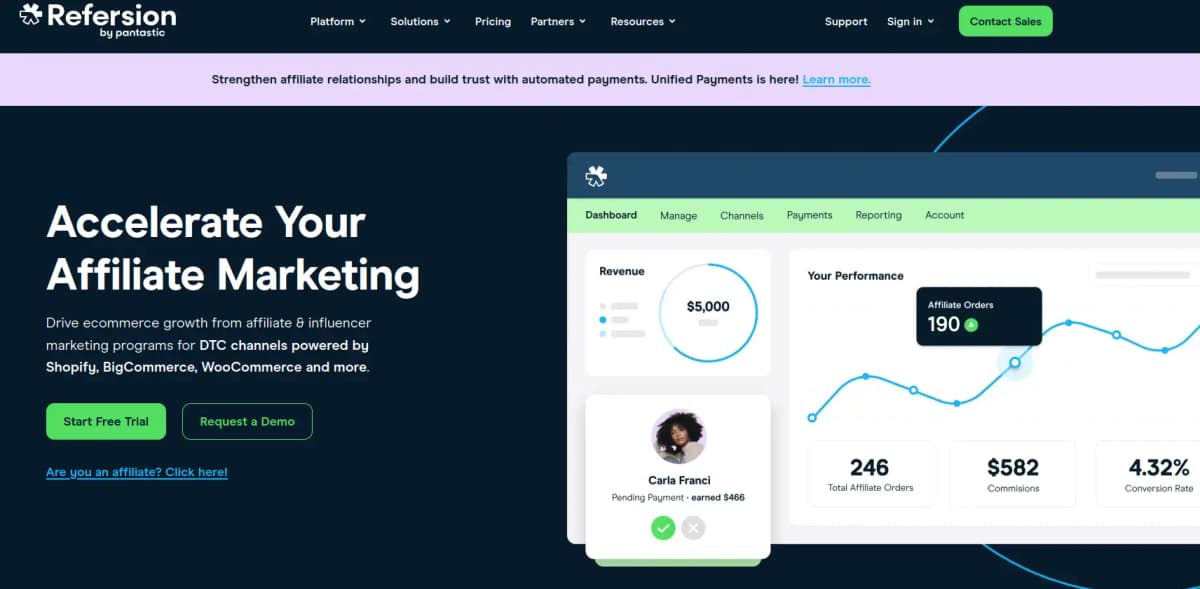
Task: Click the 246 Total Affiliate Orders card
Action: [x=870, y=474]
